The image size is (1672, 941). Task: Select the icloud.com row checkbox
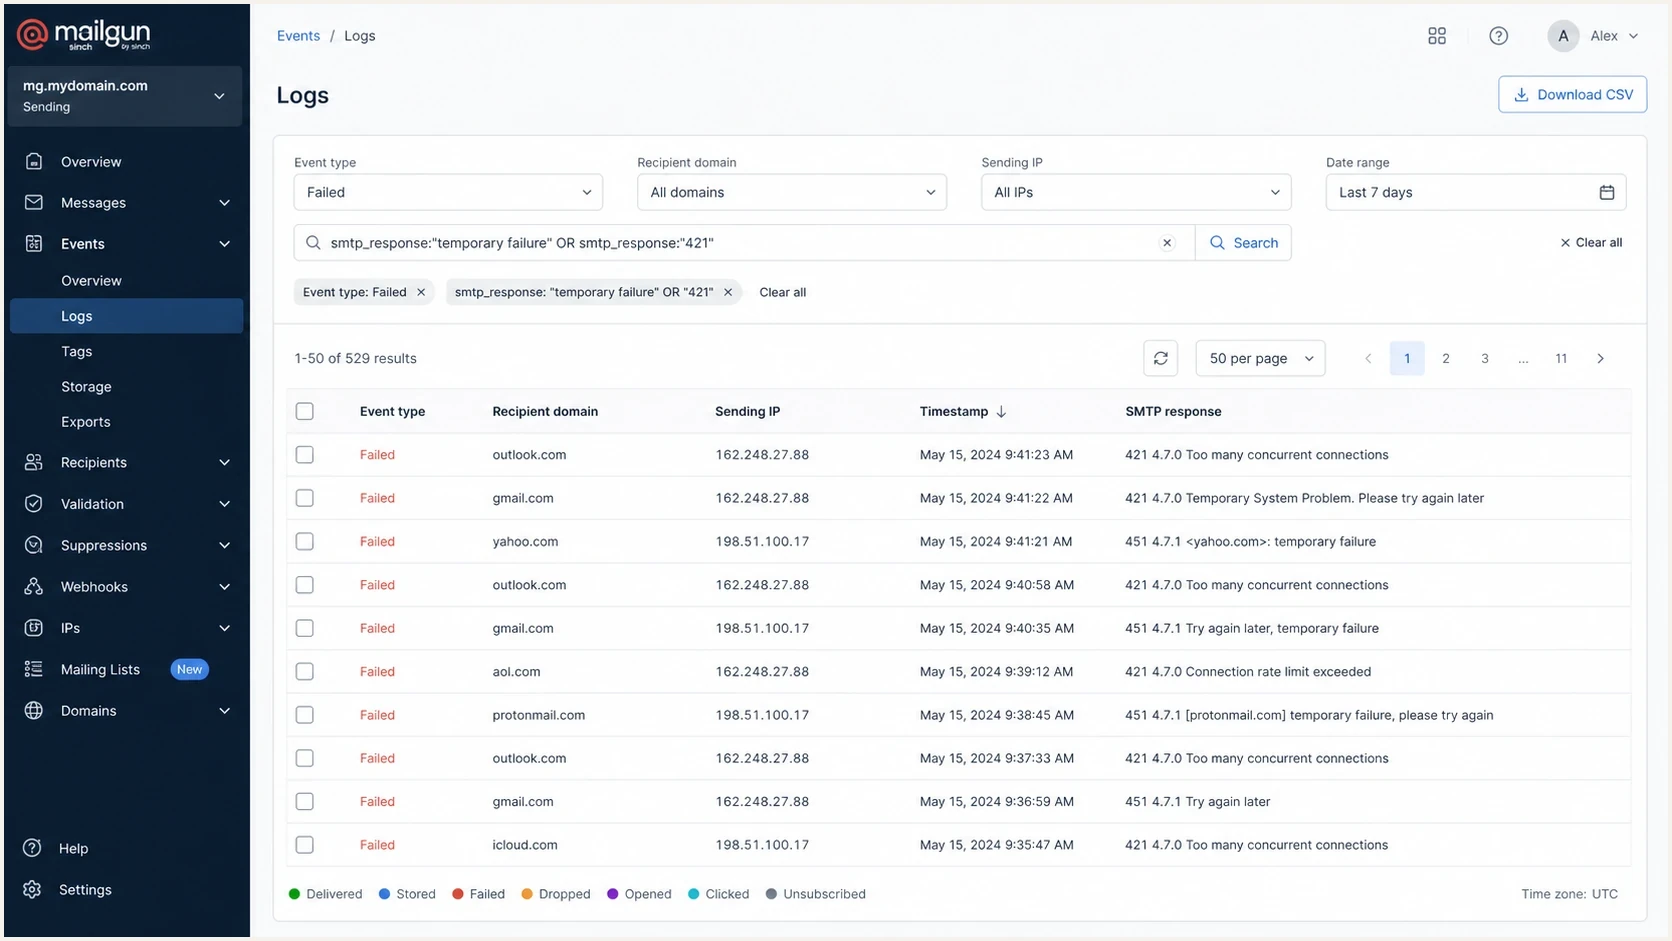coord(305,845)
